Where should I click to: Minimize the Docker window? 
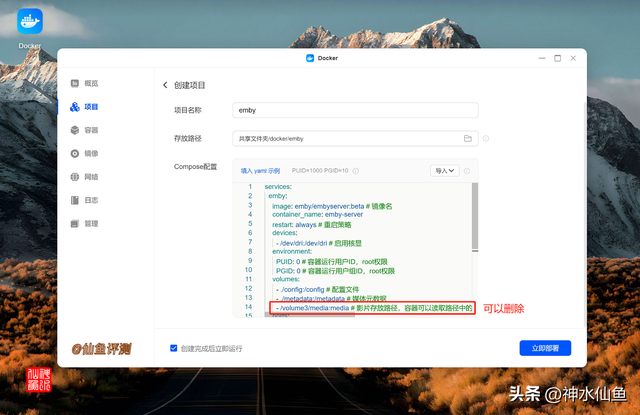(x=542, y=58)
